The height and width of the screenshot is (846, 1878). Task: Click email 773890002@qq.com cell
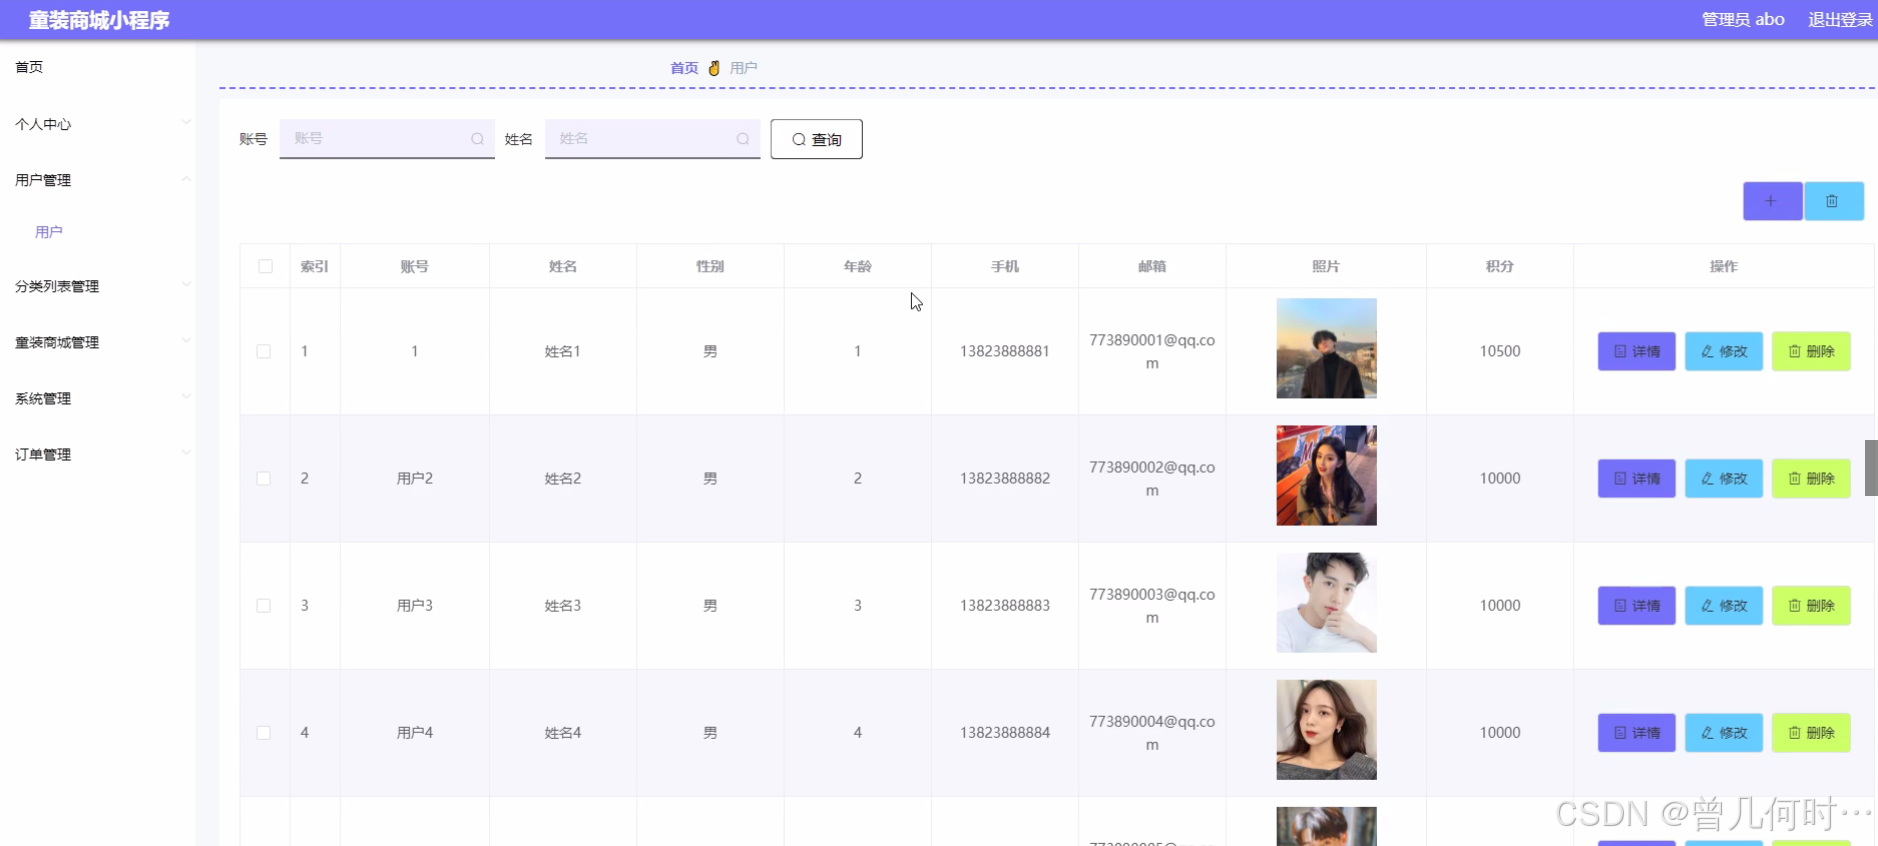(1152, 479)
